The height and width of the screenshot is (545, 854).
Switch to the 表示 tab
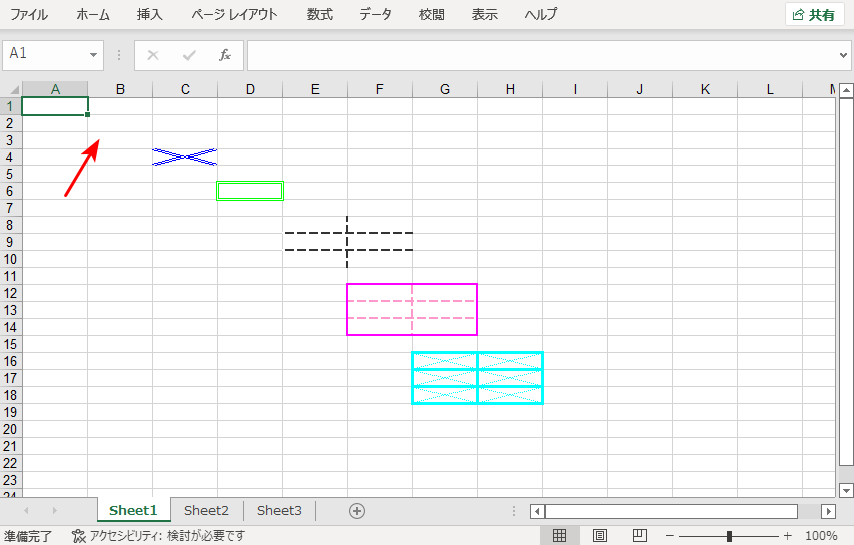pyautogui.click(x=484, y=15)
